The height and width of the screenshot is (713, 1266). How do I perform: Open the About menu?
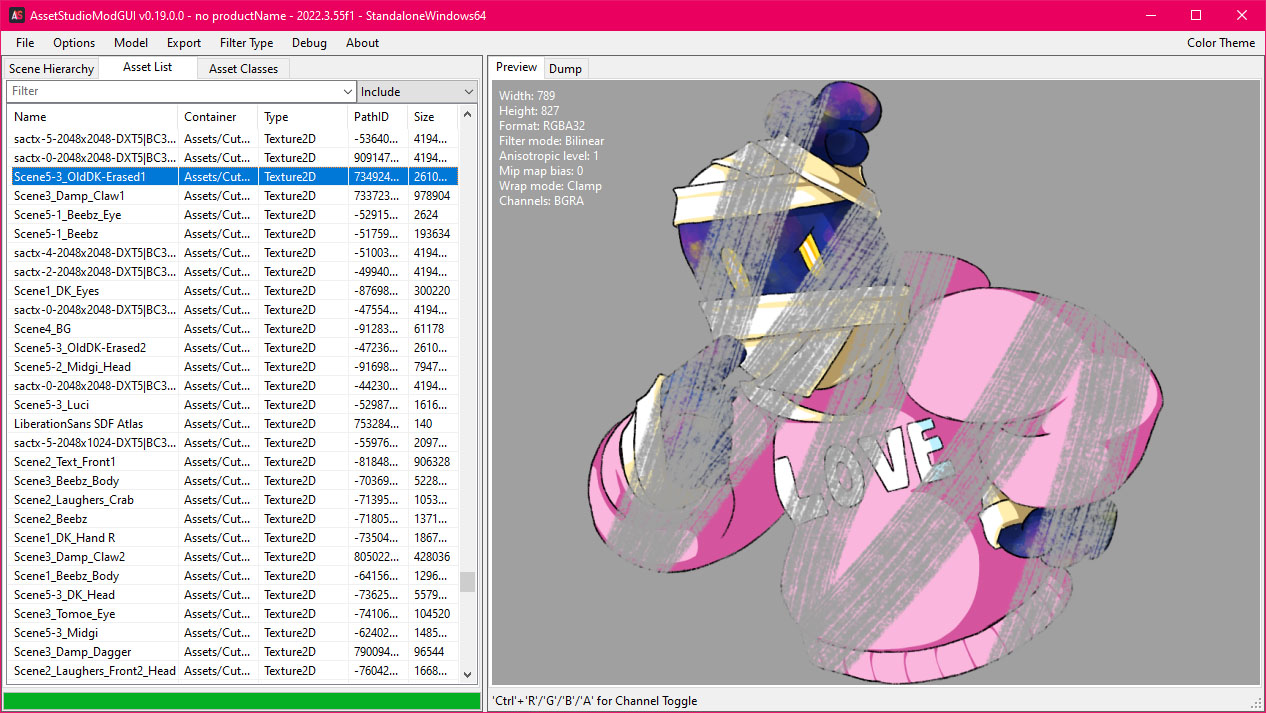click(362, 43)
